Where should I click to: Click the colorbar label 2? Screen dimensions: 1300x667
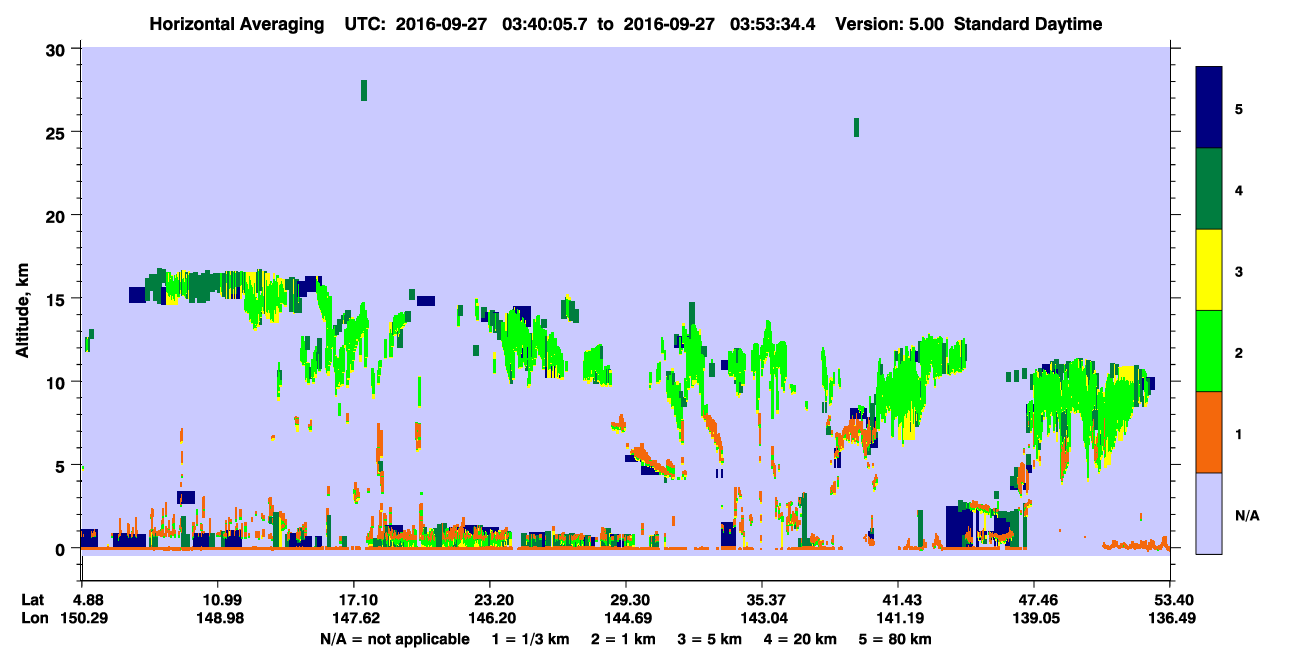[1239, 352]
